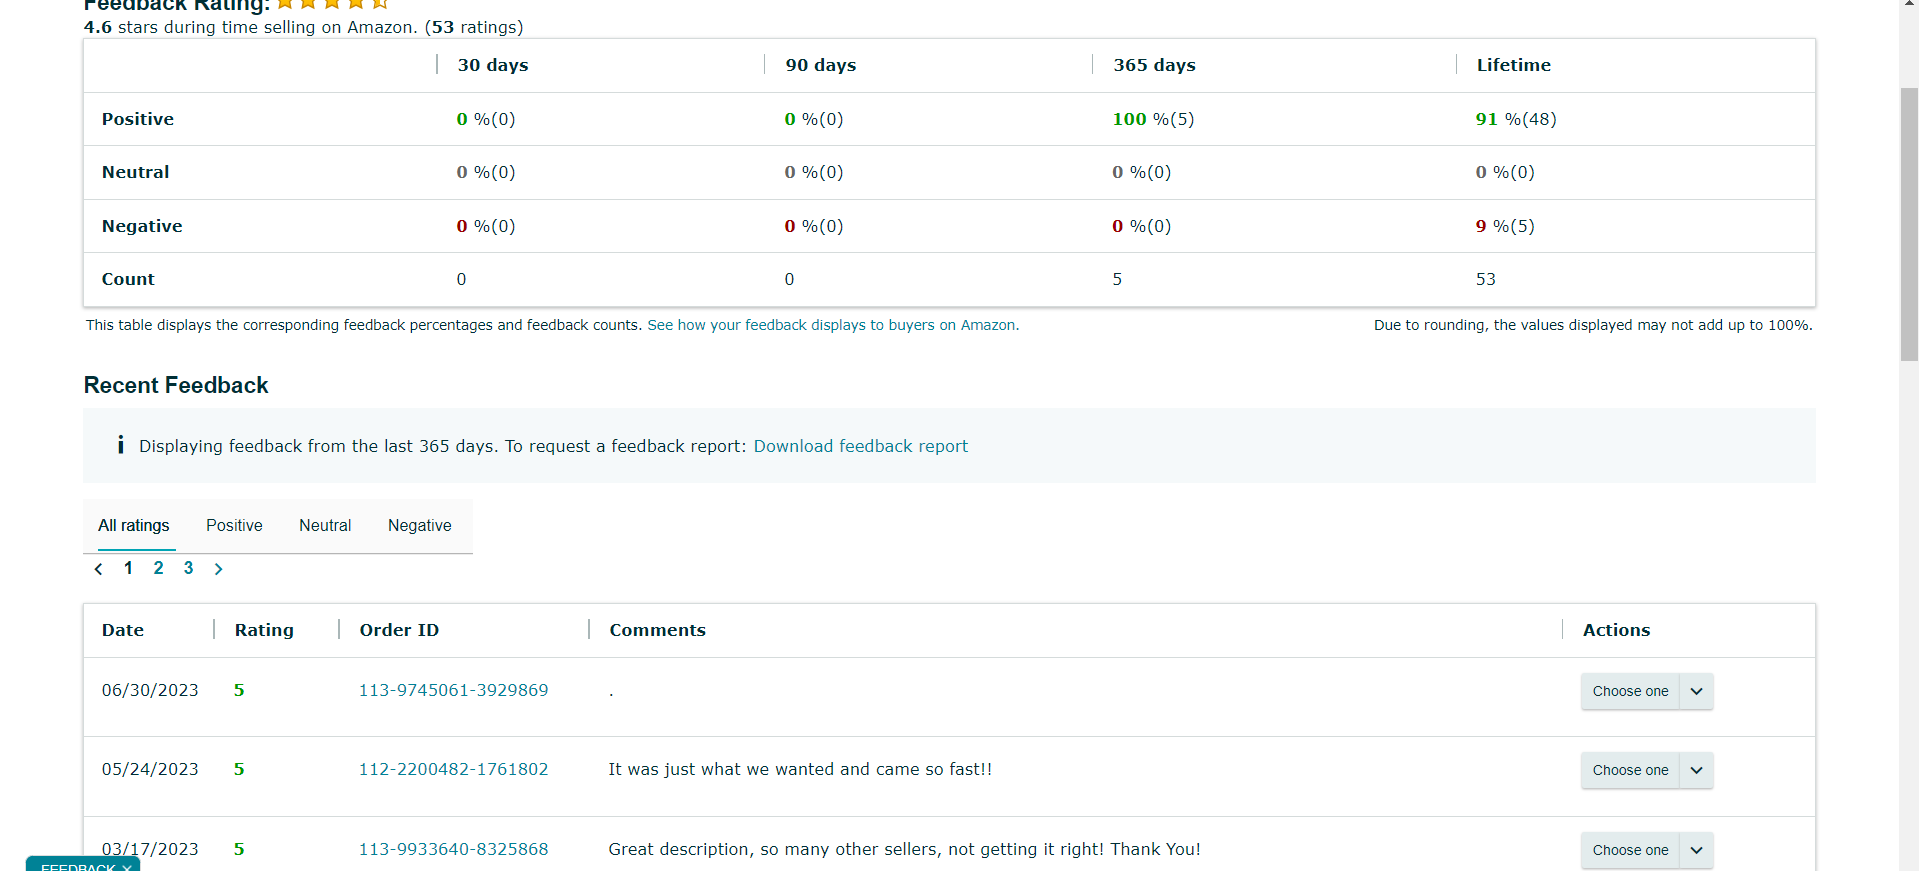Image resolution: width=1919 pixels, height=871 pixels.
Task: Click the 90 days column header
Action: click(x=821, y=65)
